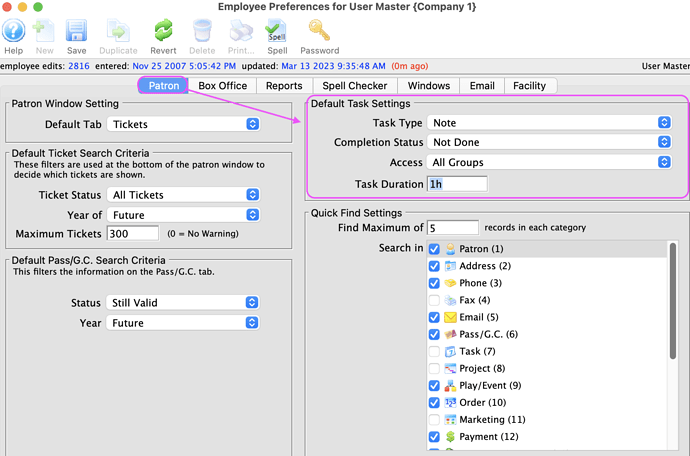This screenshot has width=690, height=456.
Task: Open the Spell Checker tab
Action: (x=355, y=85)
